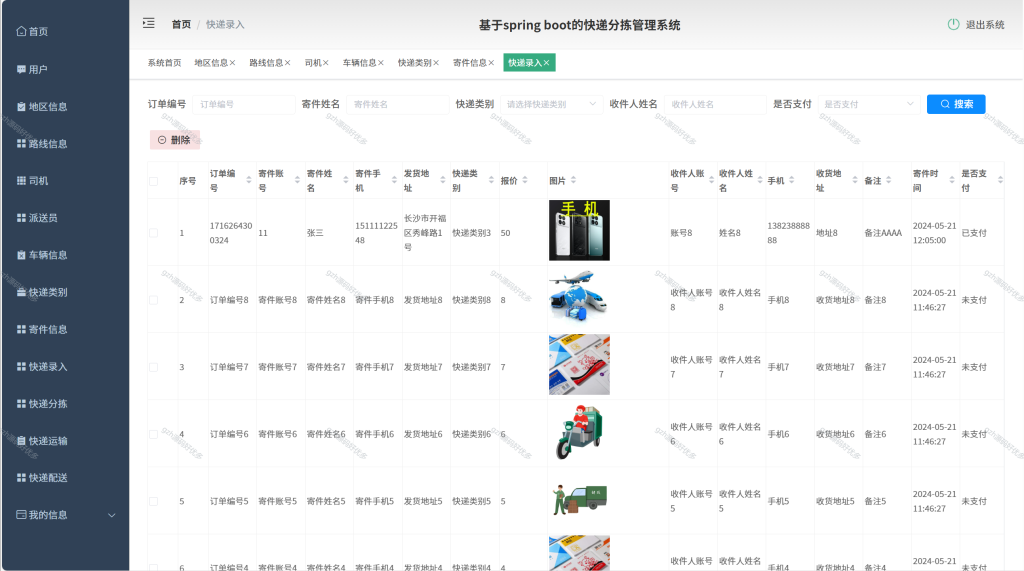The height and width of the screenshot is (571, 1024).
Task: Toggle the sidebar collapse icon
Action: (x=149, y=24)
